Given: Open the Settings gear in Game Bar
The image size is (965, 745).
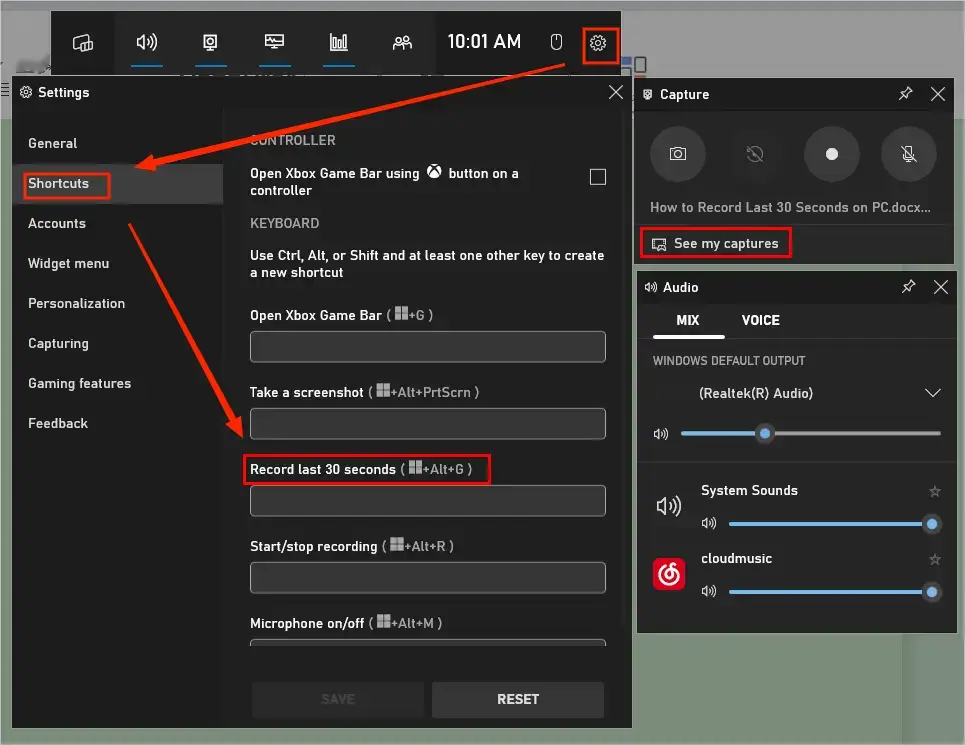Looking at the screenshot, I should tap(598, 43).
